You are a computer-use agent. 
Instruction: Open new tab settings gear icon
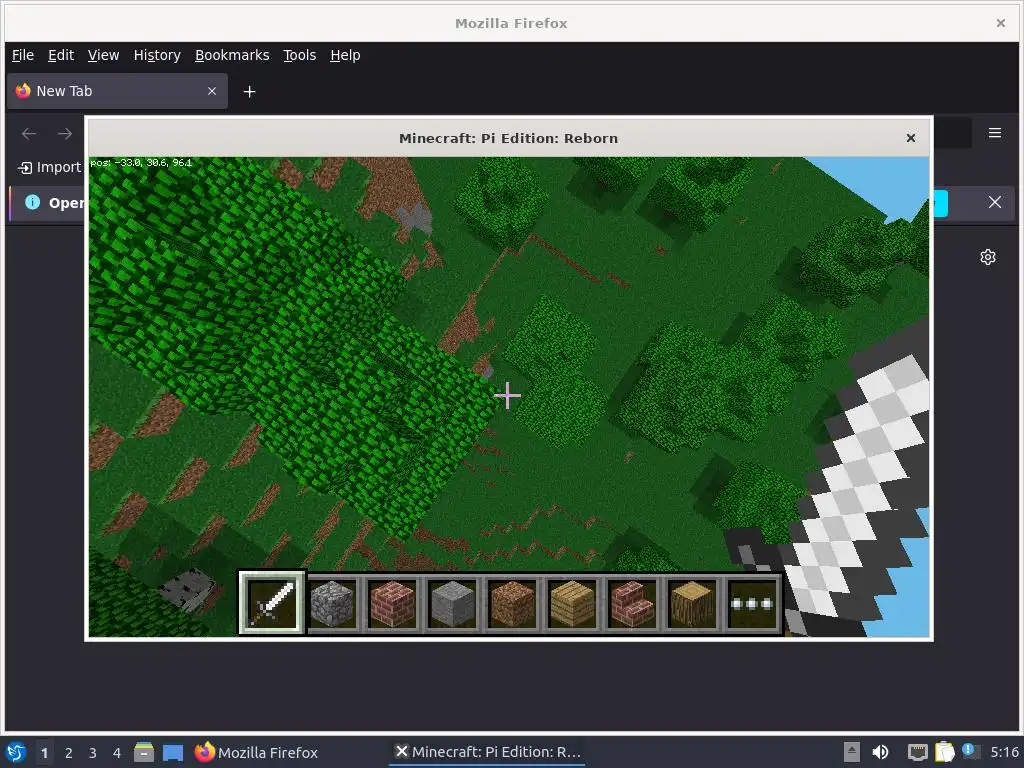[x=987, y=257]
